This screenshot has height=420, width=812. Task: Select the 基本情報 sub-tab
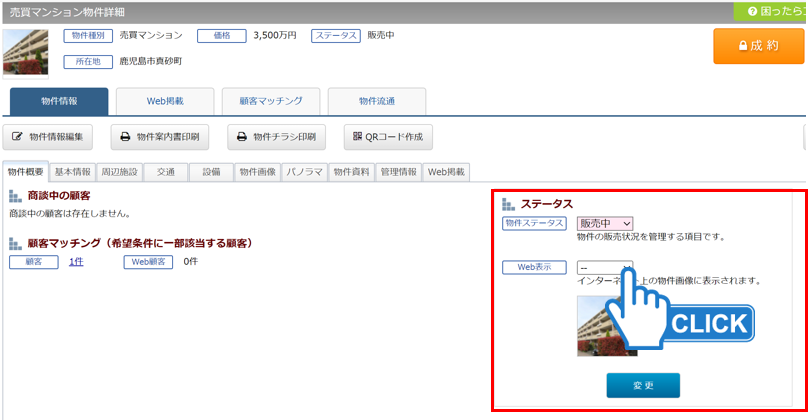[72, 172]
